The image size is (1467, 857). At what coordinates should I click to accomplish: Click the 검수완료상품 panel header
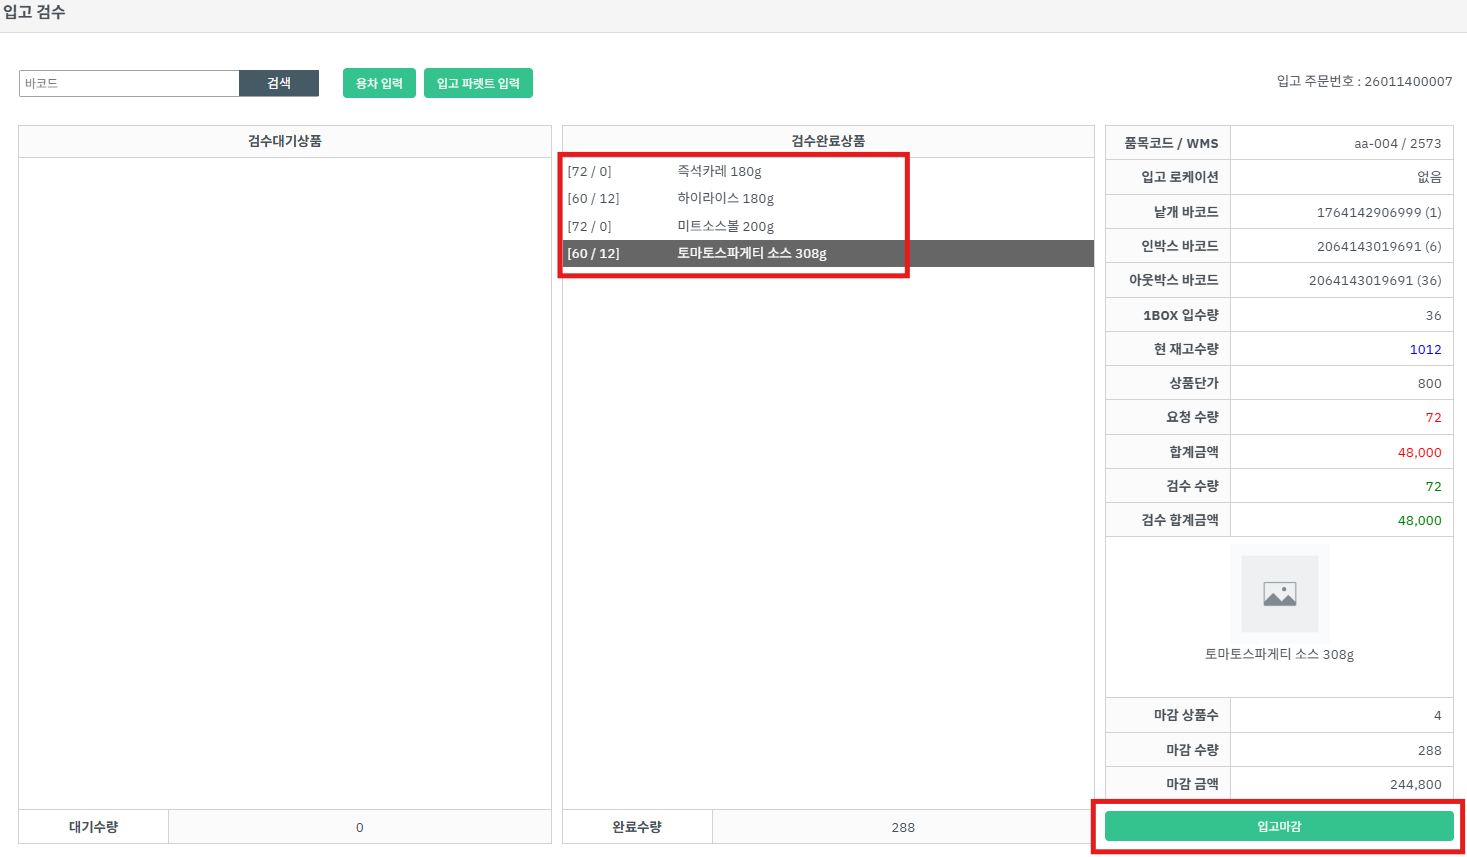click(828, 141)
